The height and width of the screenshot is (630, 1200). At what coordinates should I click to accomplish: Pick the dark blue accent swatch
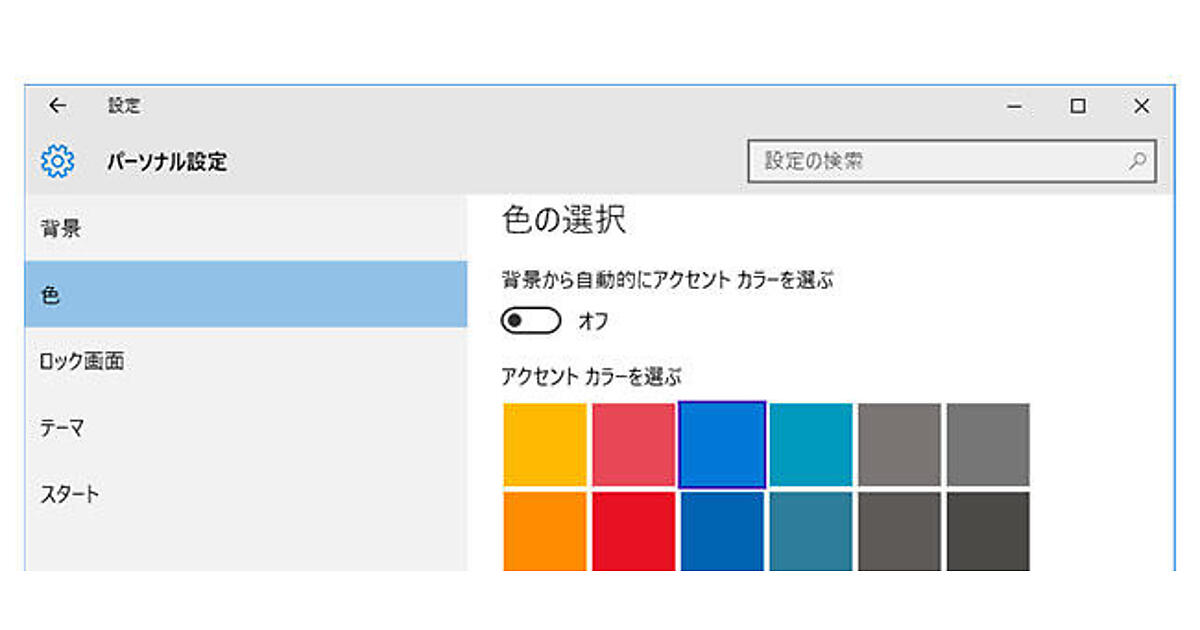click(722, 531)
